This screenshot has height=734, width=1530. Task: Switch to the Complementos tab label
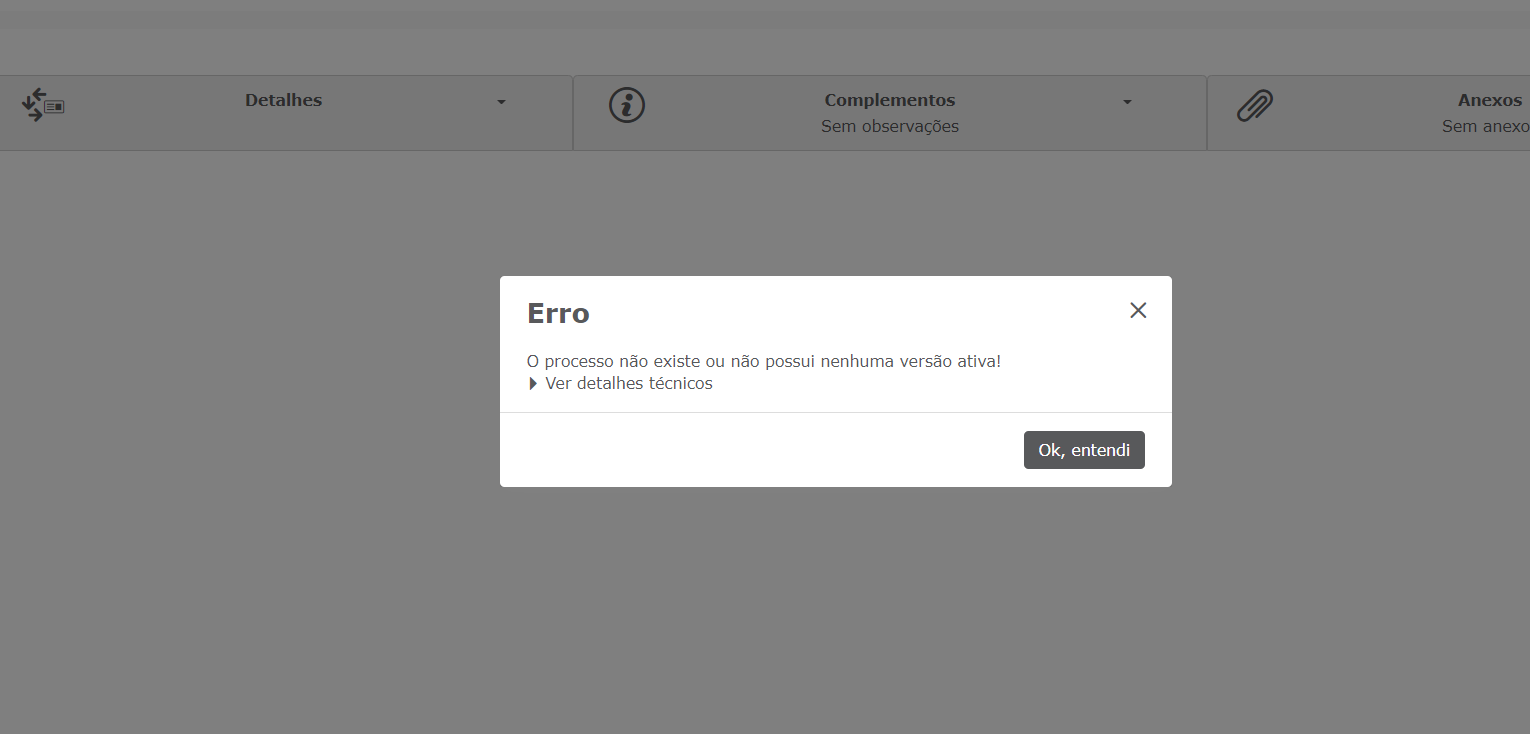(889, 100)
